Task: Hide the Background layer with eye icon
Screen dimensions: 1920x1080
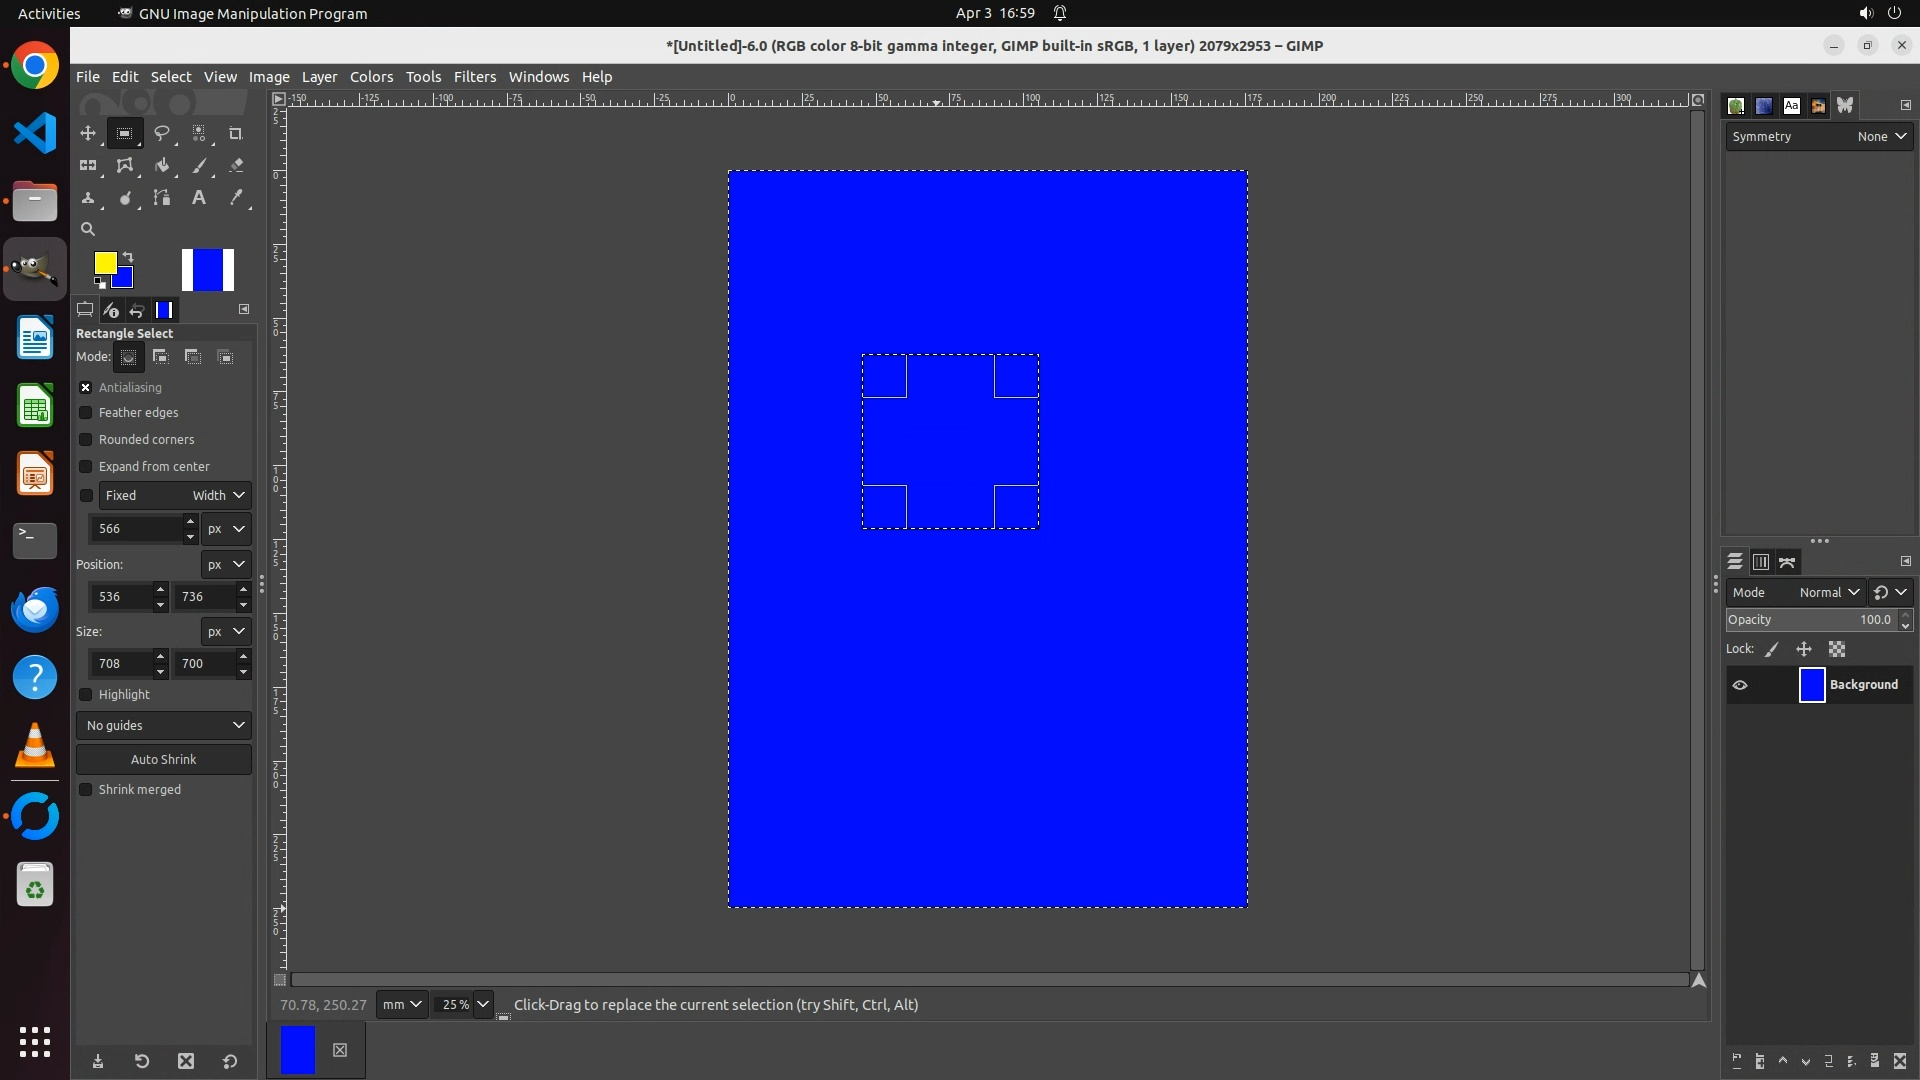Action: pos(1740,685)
